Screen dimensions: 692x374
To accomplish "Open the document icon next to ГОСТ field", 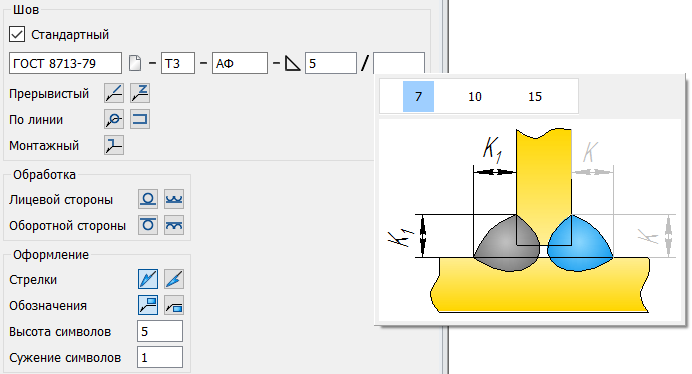I will click(x=135, y=63).
